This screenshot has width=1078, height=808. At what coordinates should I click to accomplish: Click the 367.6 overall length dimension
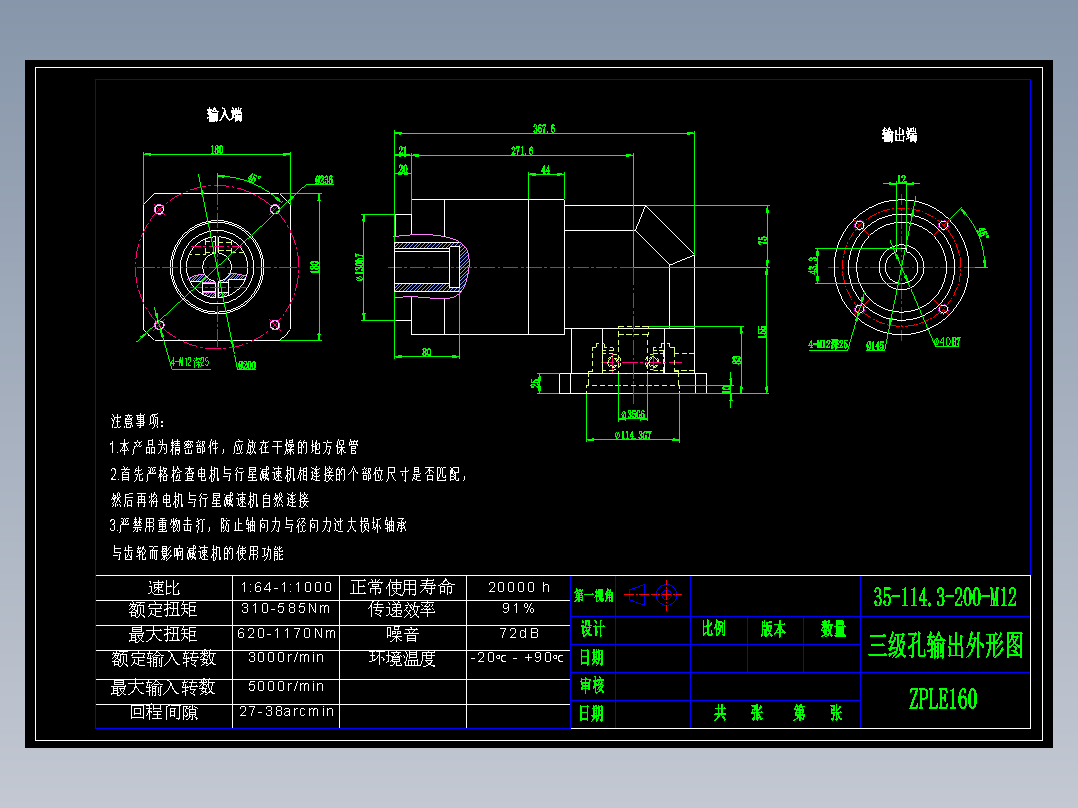tap(545, 126)
